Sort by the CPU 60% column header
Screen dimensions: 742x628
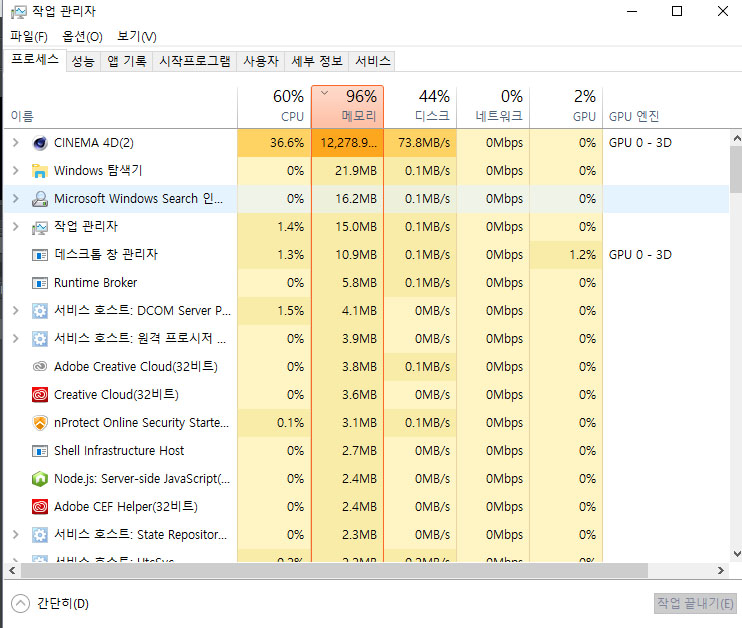(x=274, y=107)
